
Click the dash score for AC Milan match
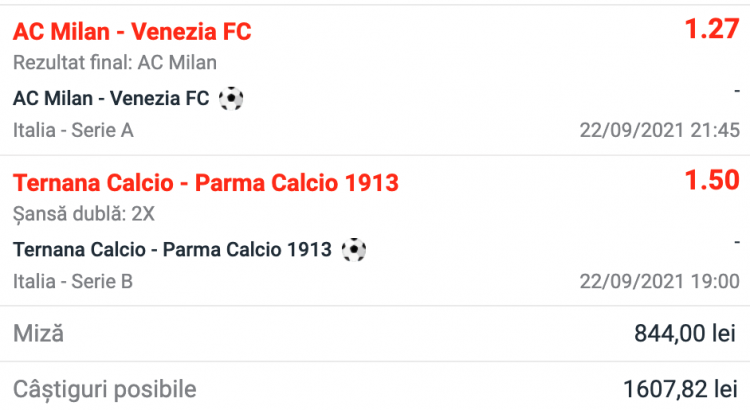pyautogui.click(x=735, y=92)
